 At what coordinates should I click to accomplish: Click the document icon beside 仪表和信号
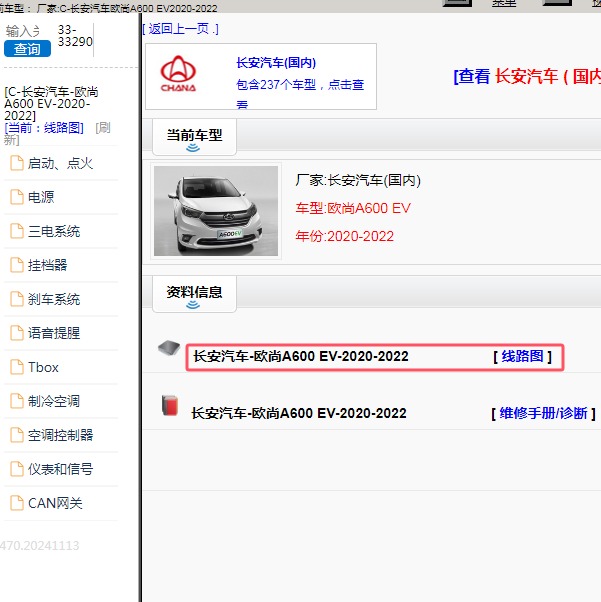point(17,468)
